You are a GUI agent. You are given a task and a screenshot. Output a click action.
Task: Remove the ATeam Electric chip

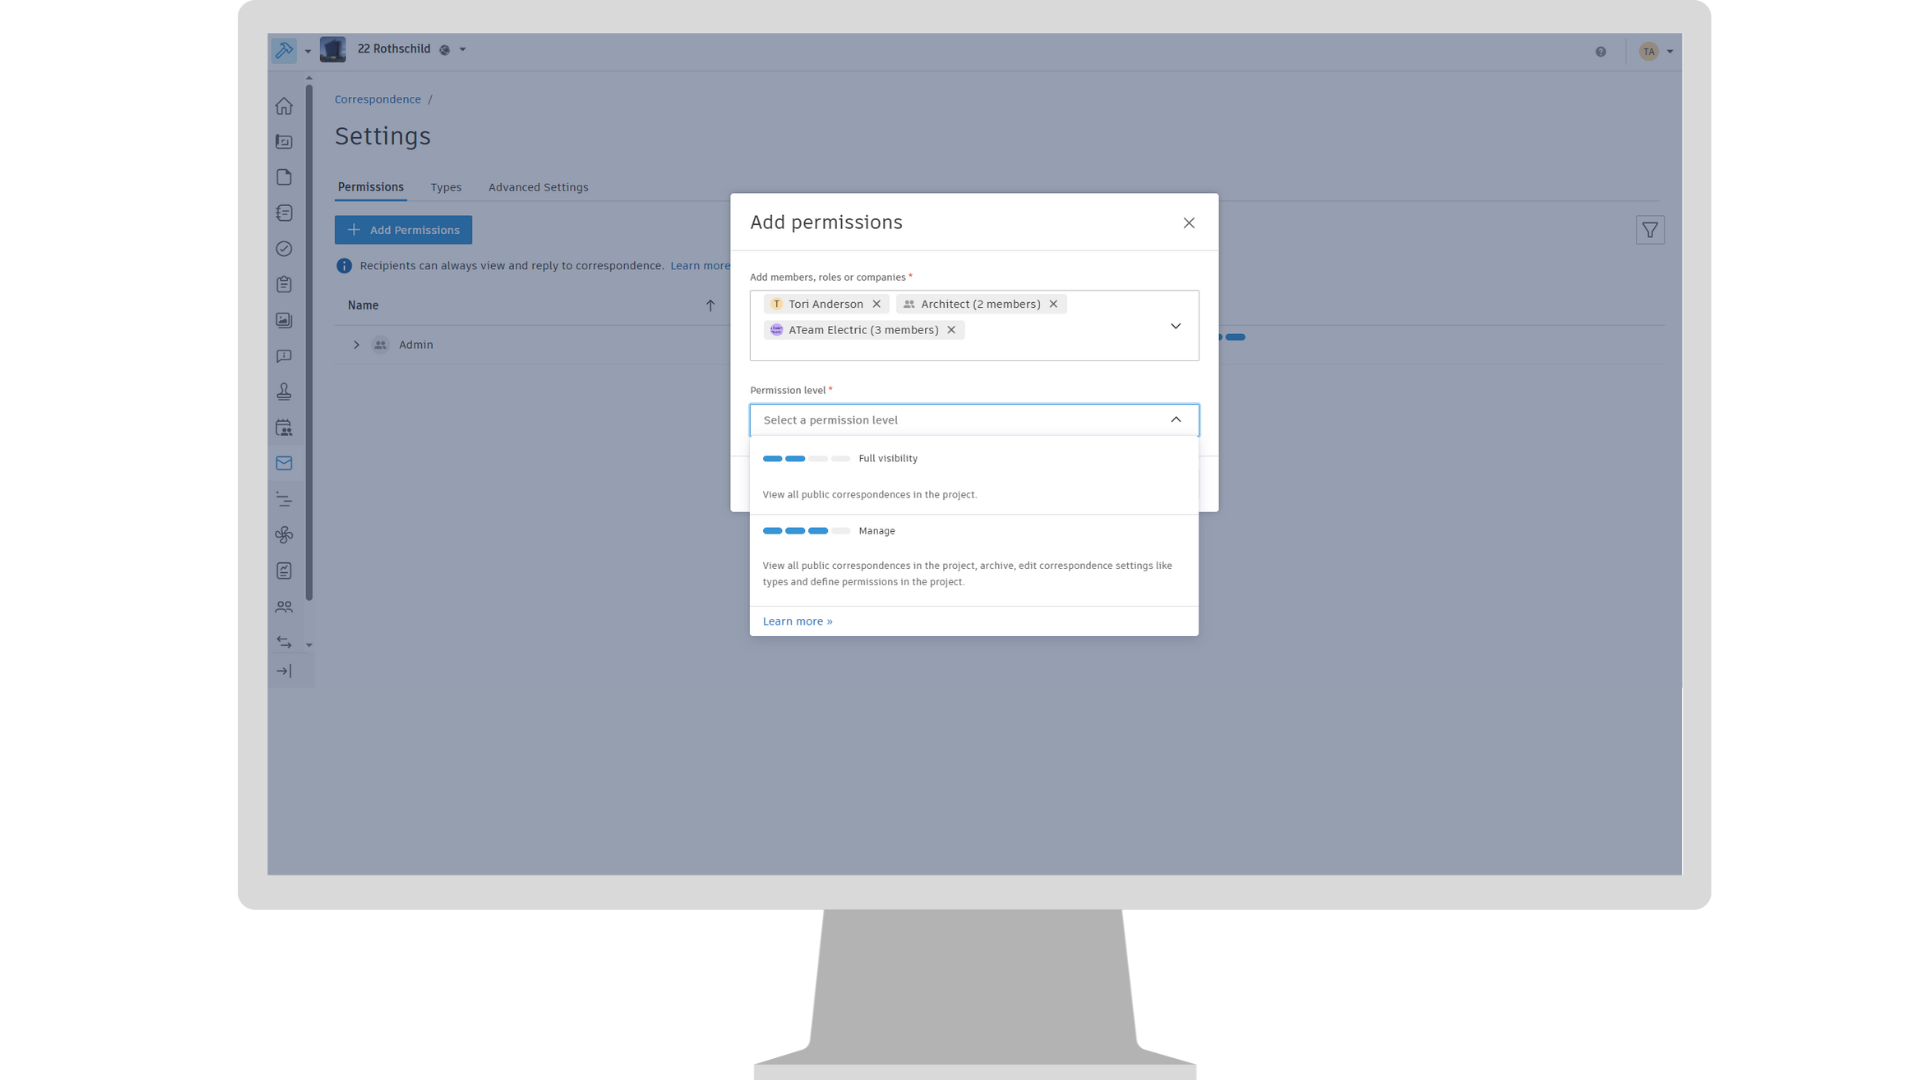(x=951, y=330)
